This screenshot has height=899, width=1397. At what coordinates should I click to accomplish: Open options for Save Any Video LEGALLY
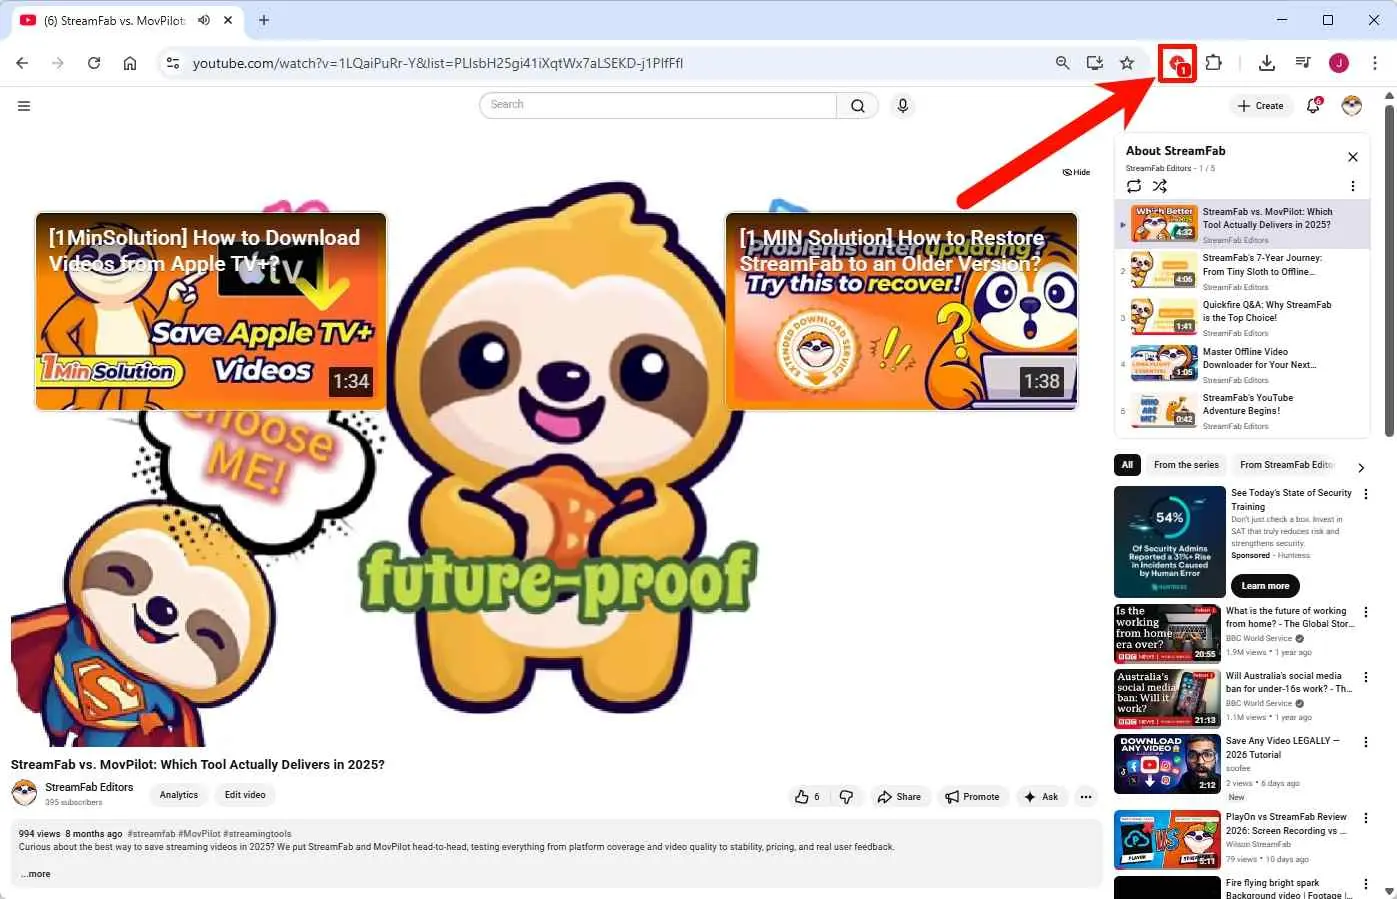click(1365, 742)
